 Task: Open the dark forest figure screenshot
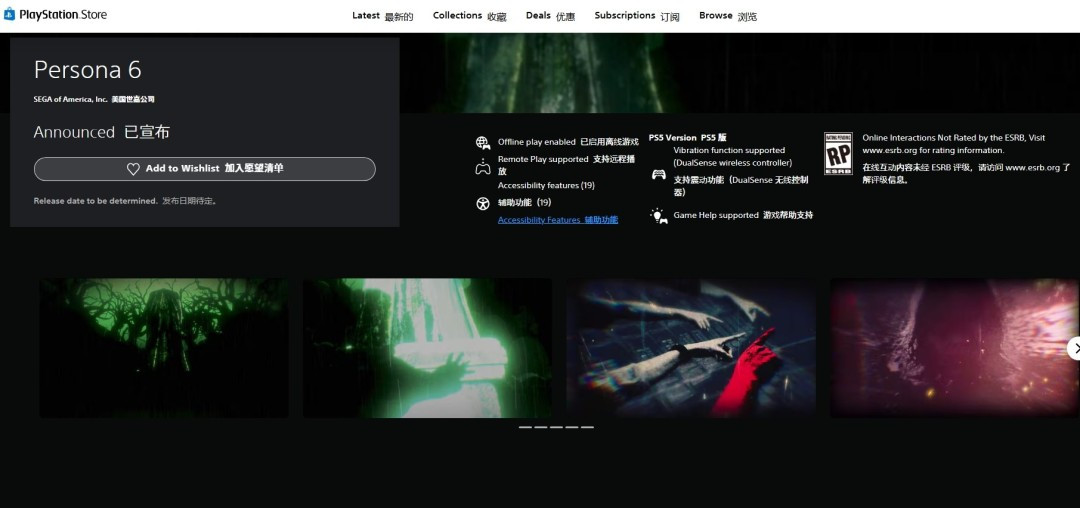pyautogui.click(x=164, y=348)
